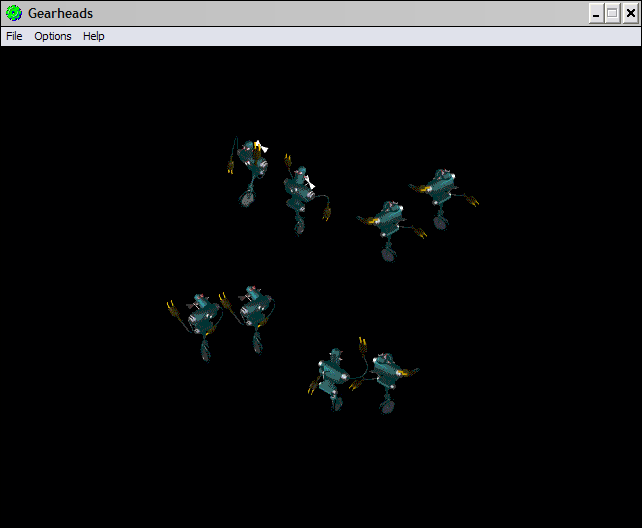
Task: Click the raised wheel of top-right robot
Action: (440, 216)
